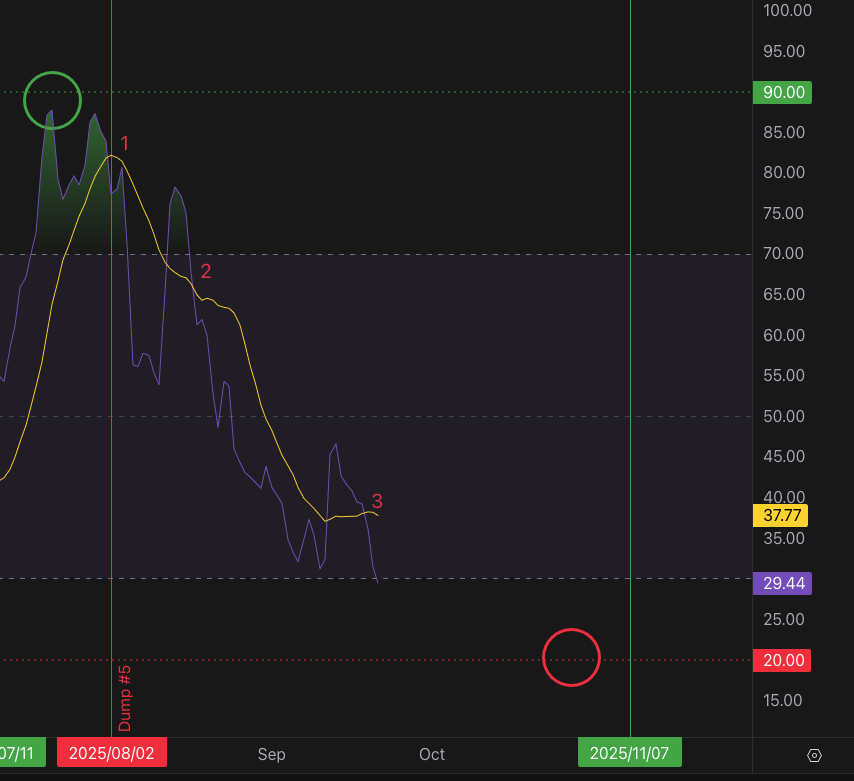Click the 100.00 price scale value
The height and width of the screenshot is (781, 854).
tap(788, 10)
